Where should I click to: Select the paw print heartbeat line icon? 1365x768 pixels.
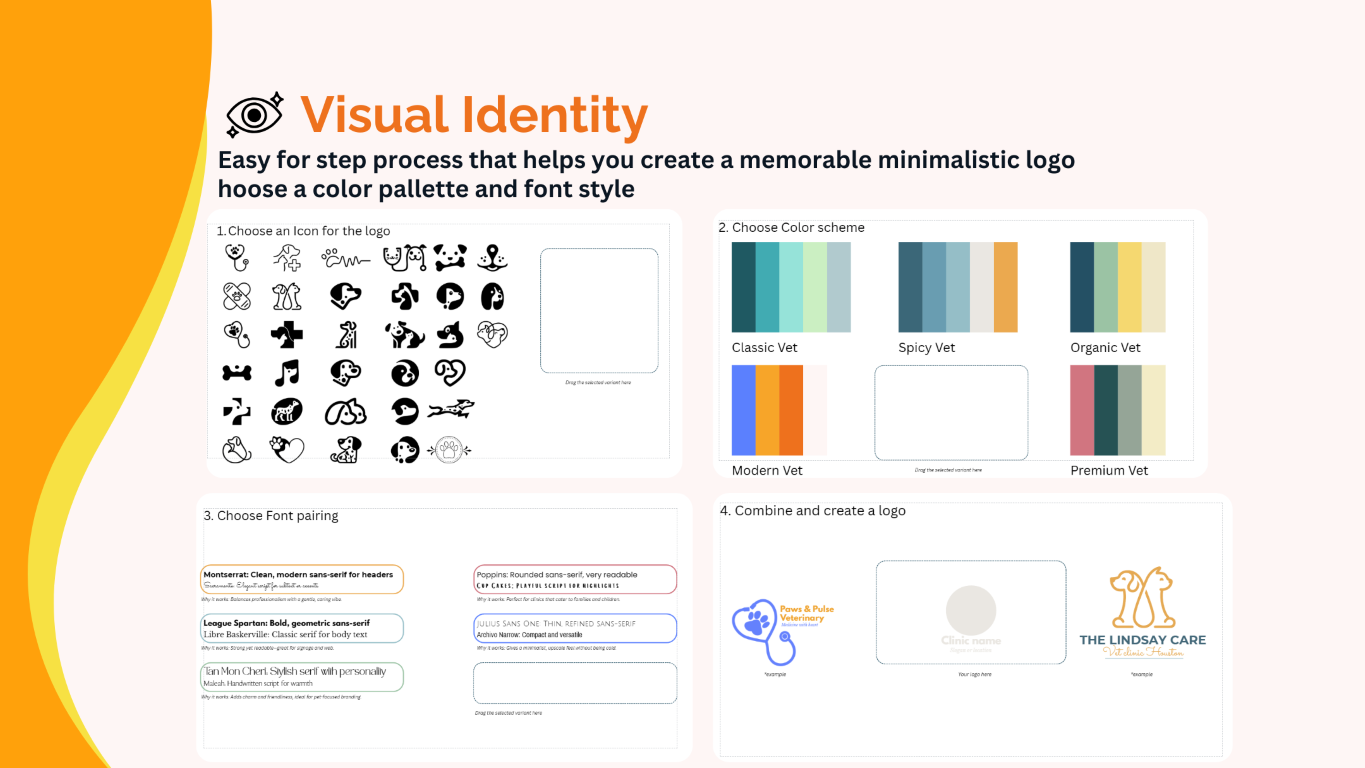point(345,259)
